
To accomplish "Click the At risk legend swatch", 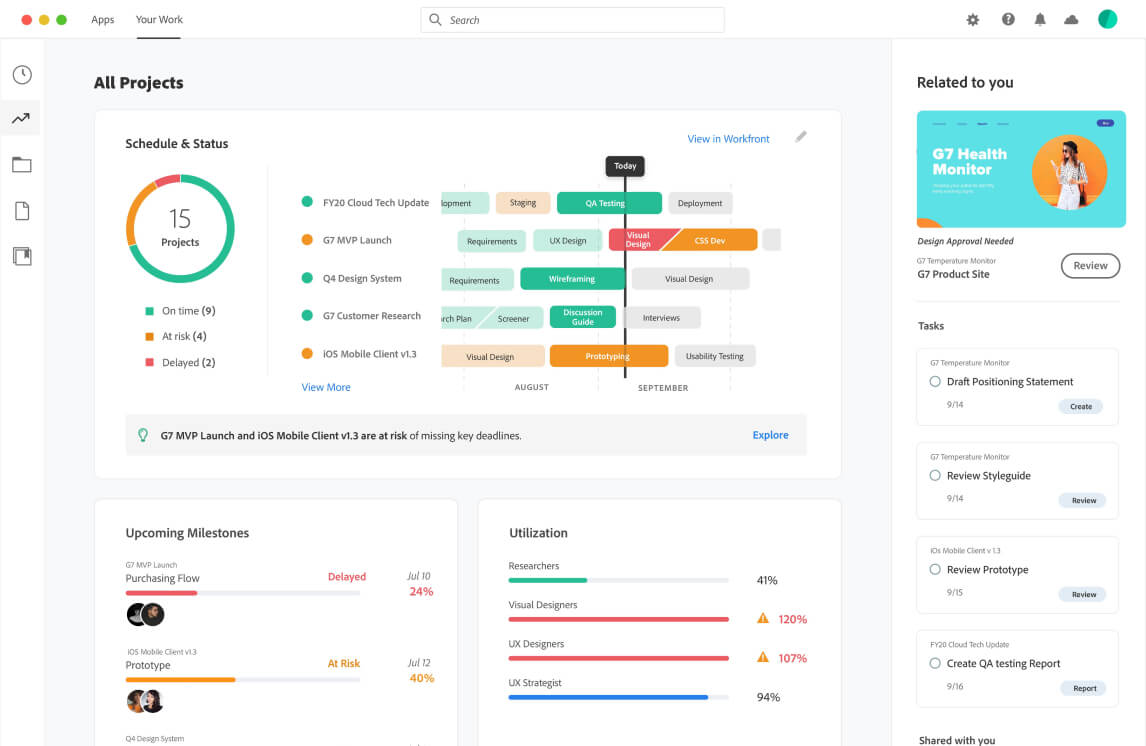I will point(149,337).
